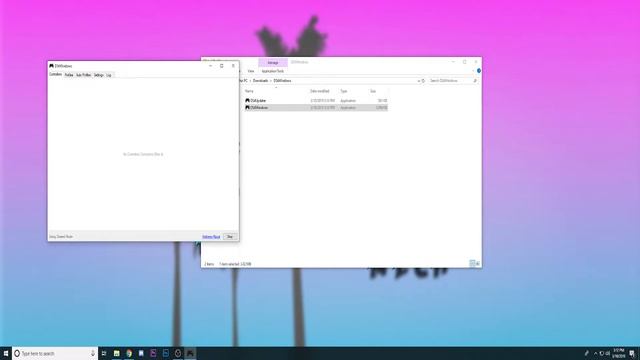This screenshot has height=360, width=640.
Task: Expand the address bar history dropdown
Action: coord(418,81)
